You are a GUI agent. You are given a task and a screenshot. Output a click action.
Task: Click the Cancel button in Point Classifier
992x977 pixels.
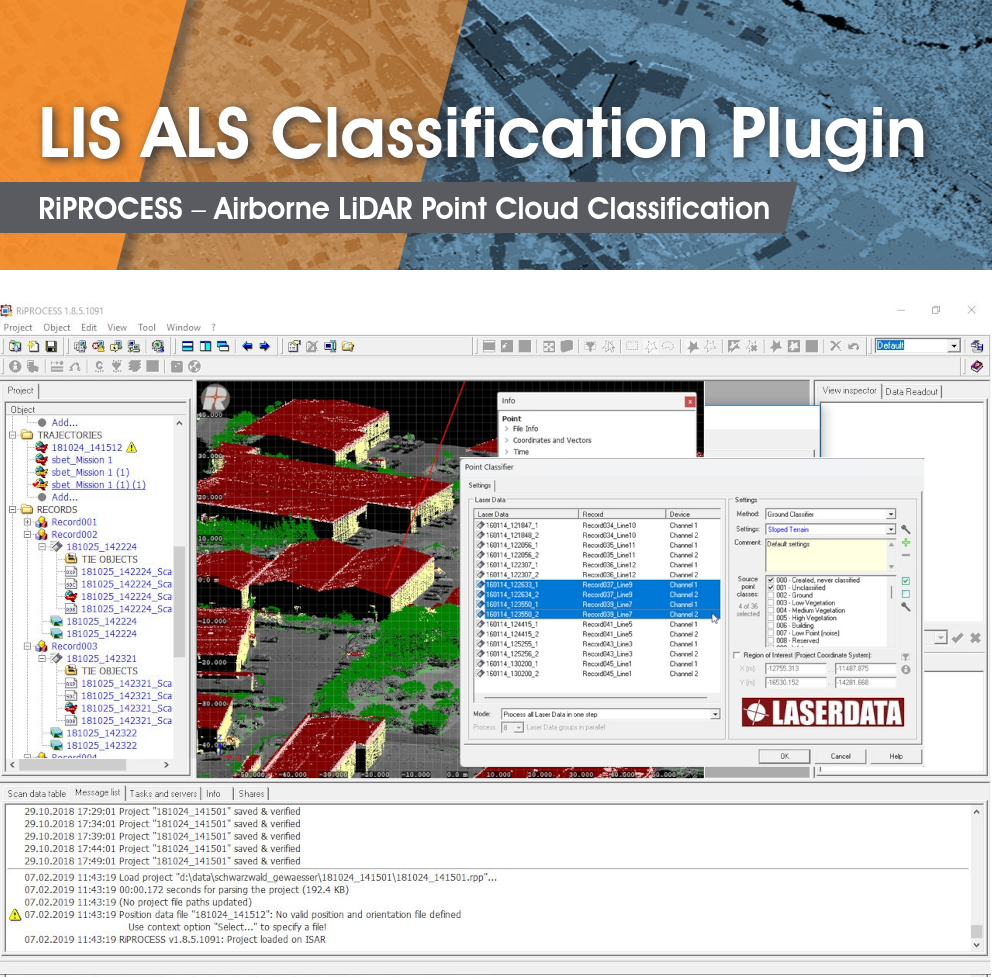[840, 756]
